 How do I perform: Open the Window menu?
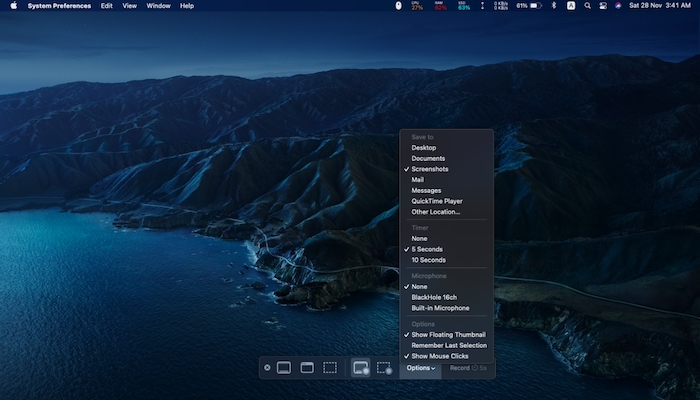158,6
